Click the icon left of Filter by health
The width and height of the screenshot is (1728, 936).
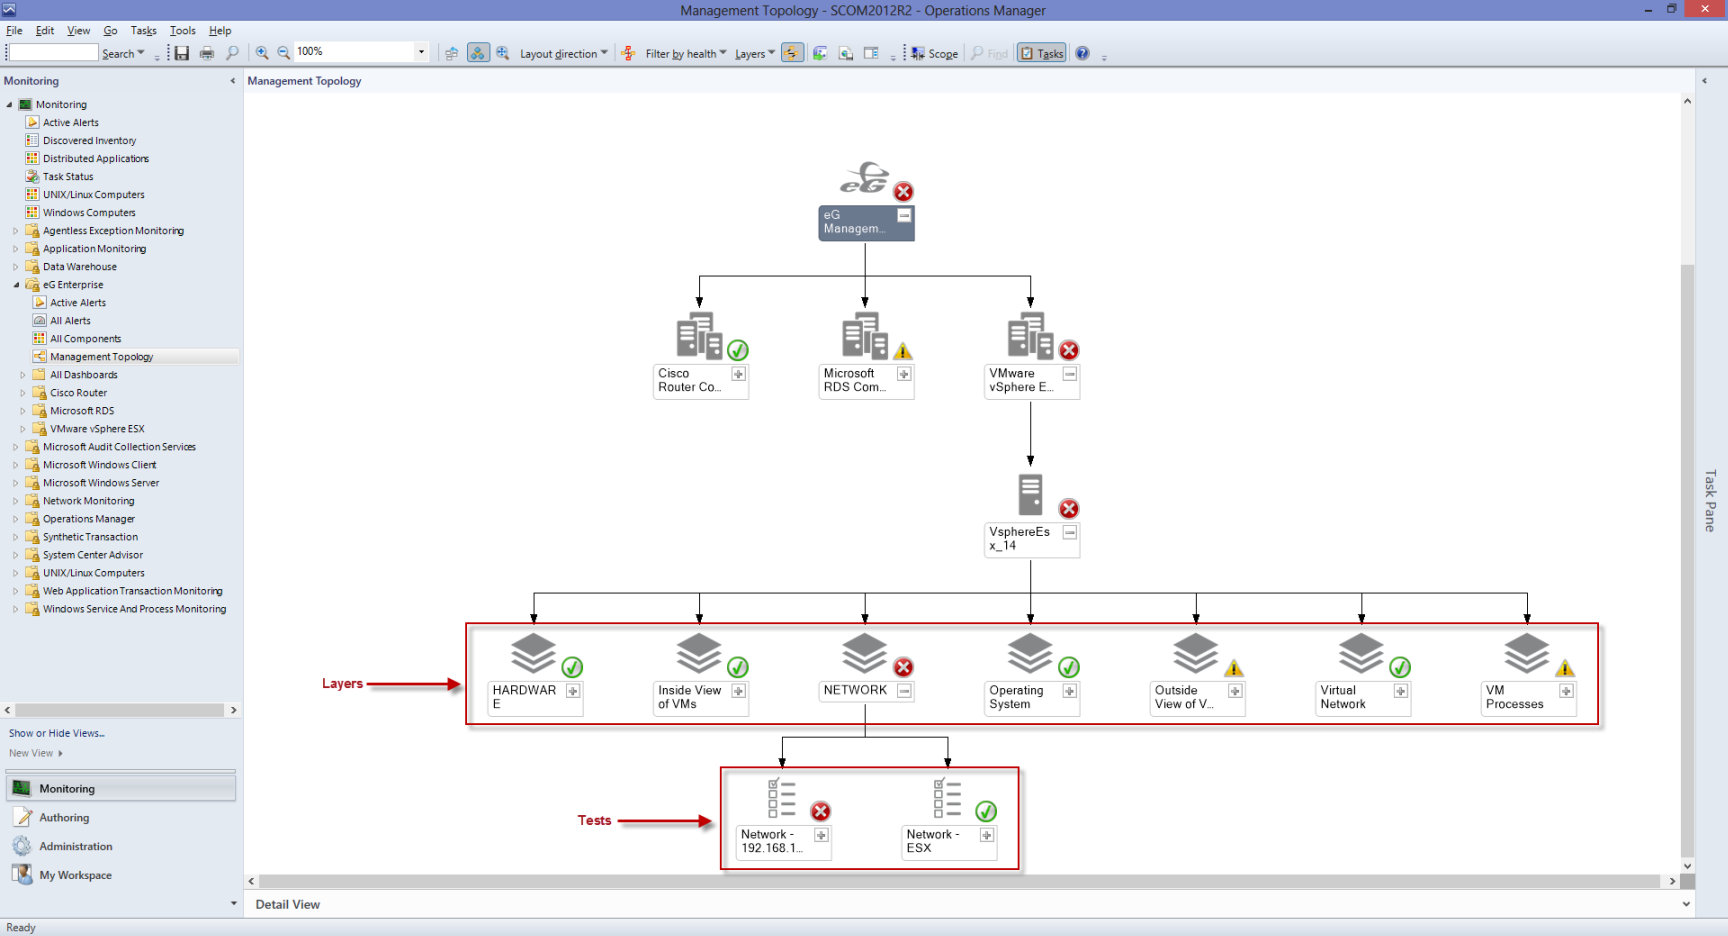[628, 53]
